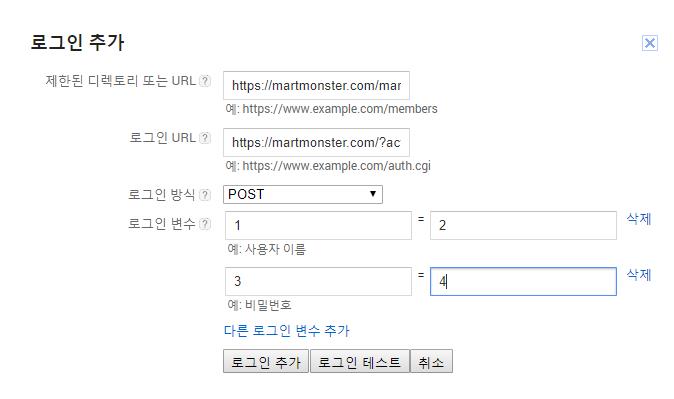
Task: Focus the restricted directory URL field
Action: pyautogui.click(x=316, y=86)
